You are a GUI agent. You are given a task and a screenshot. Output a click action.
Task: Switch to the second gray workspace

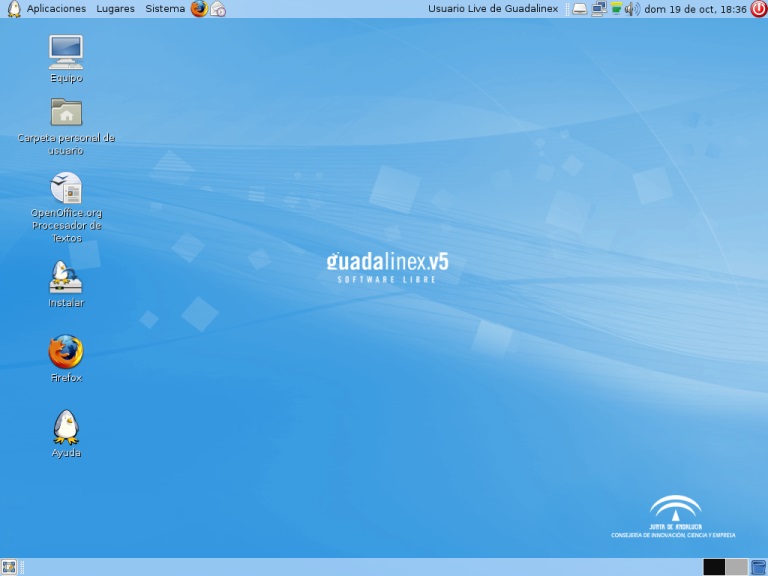[x=736, y=567]
